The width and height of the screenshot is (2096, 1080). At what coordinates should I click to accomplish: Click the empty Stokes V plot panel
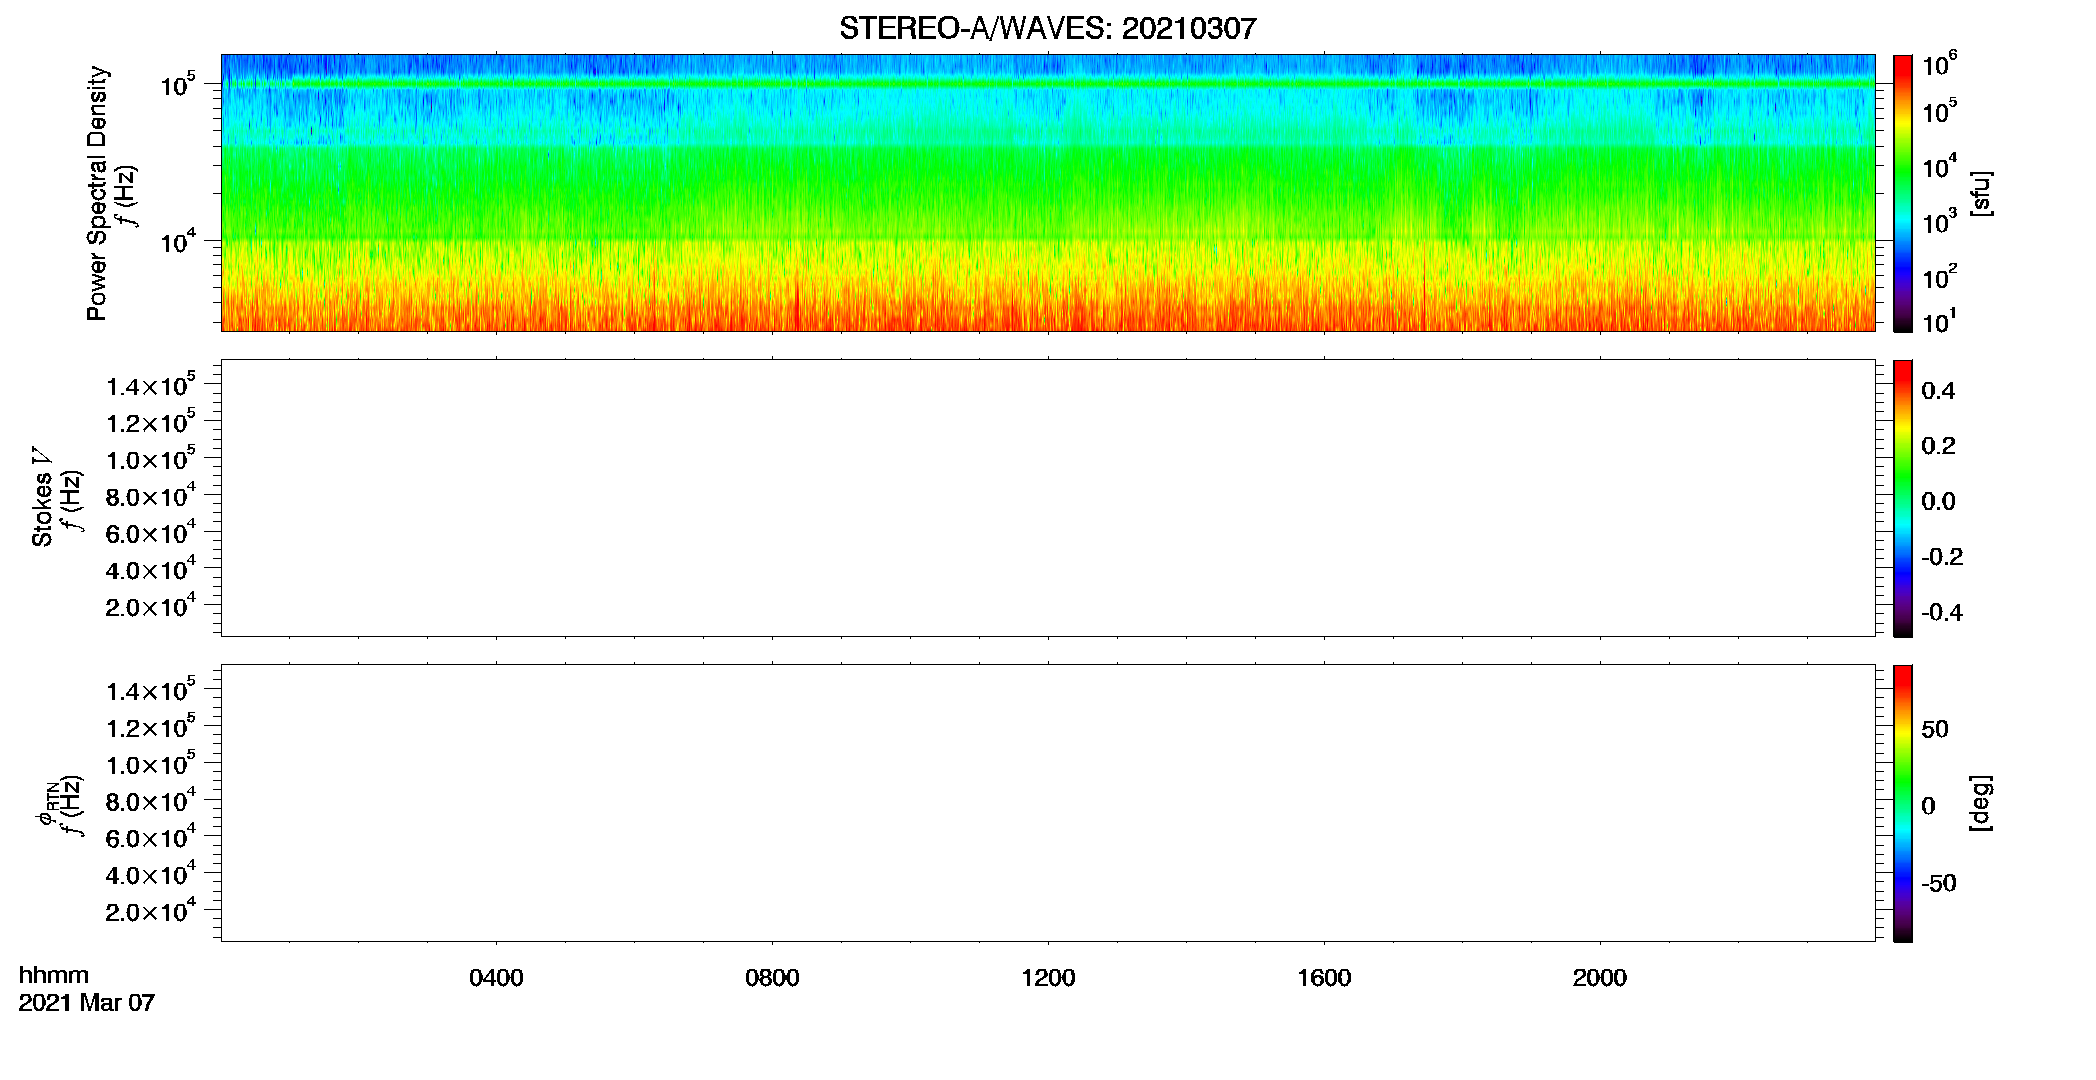(x=1048, y=497)
